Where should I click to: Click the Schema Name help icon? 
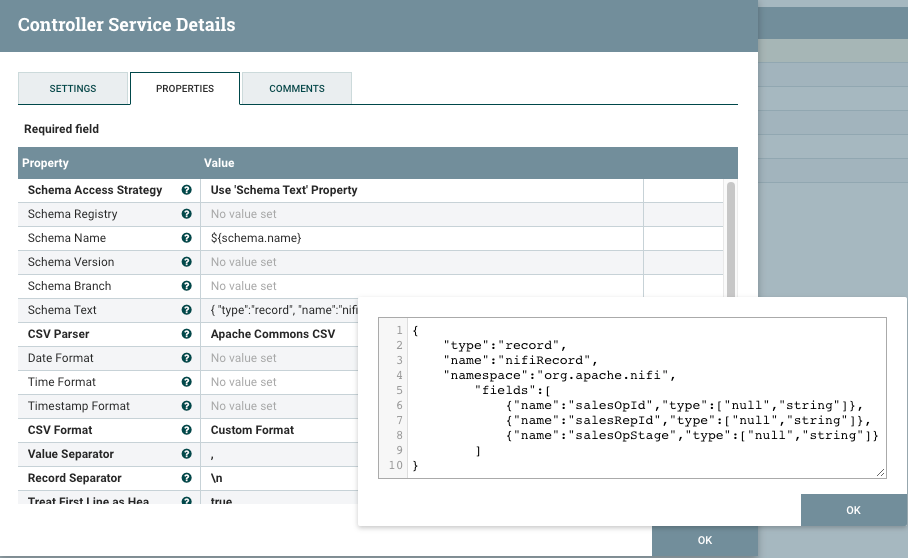click(187, 238)
